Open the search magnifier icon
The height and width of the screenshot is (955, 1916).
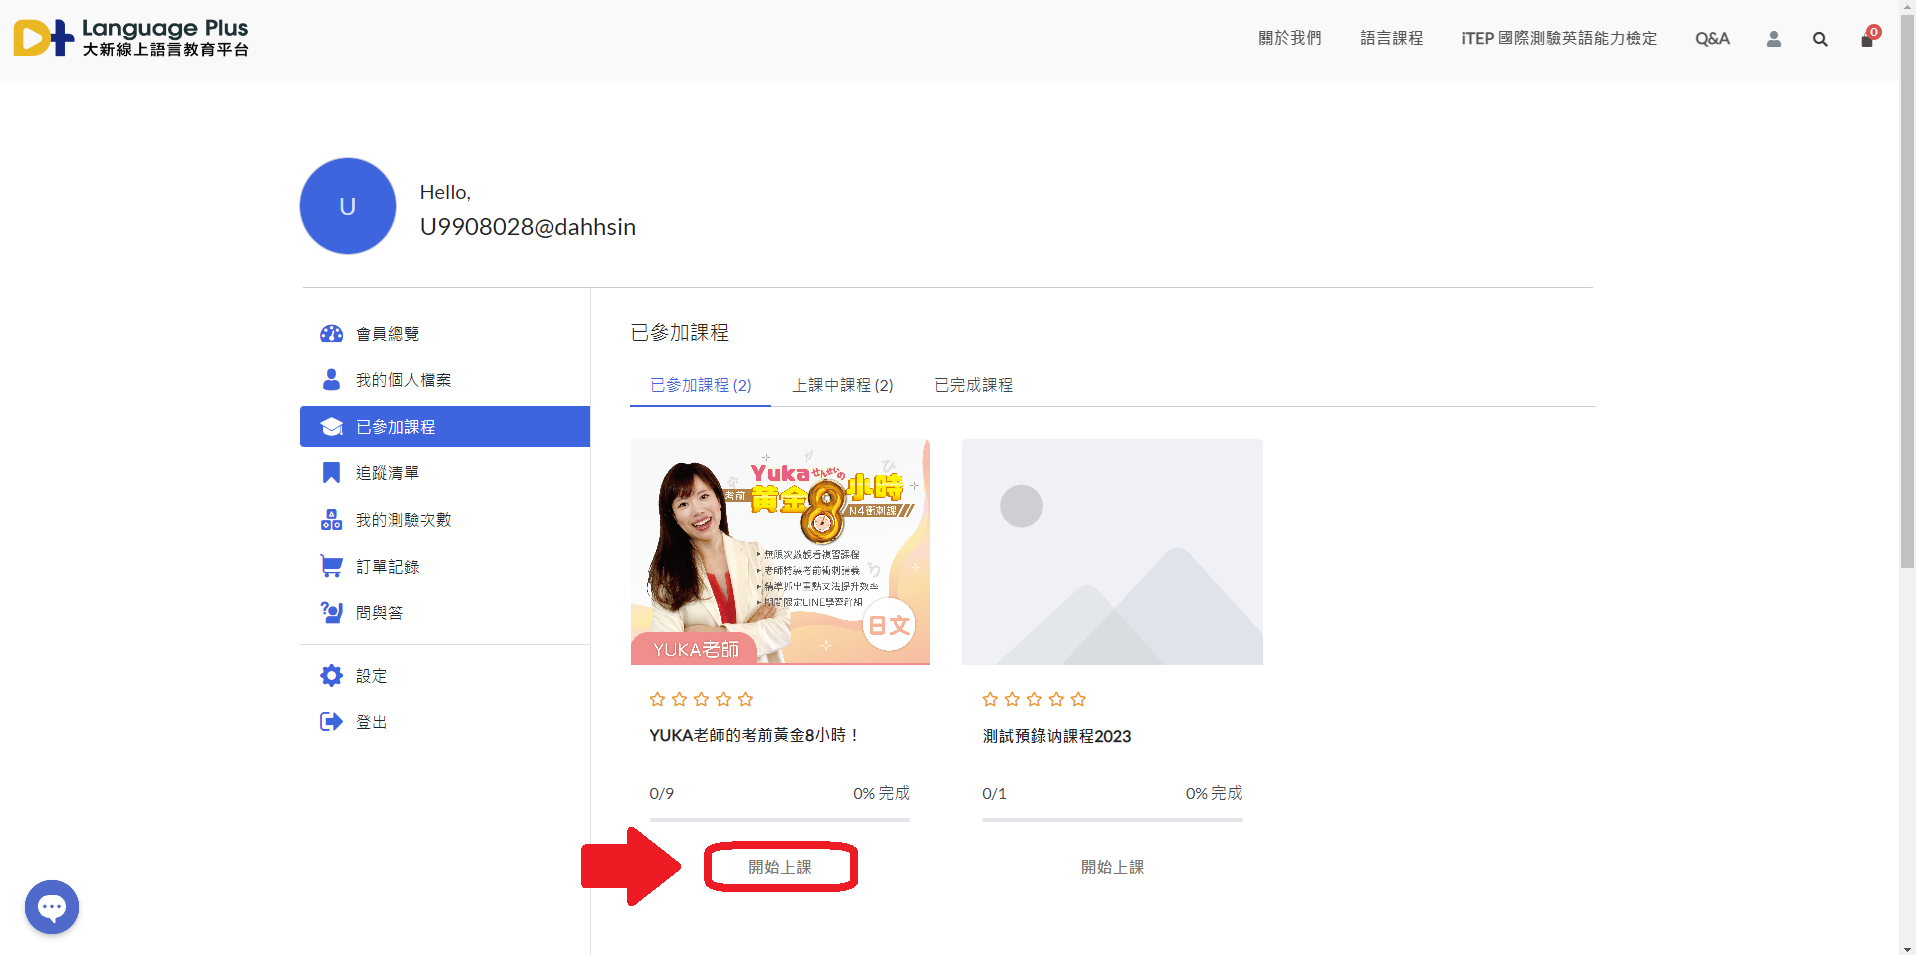[1820, 39]
